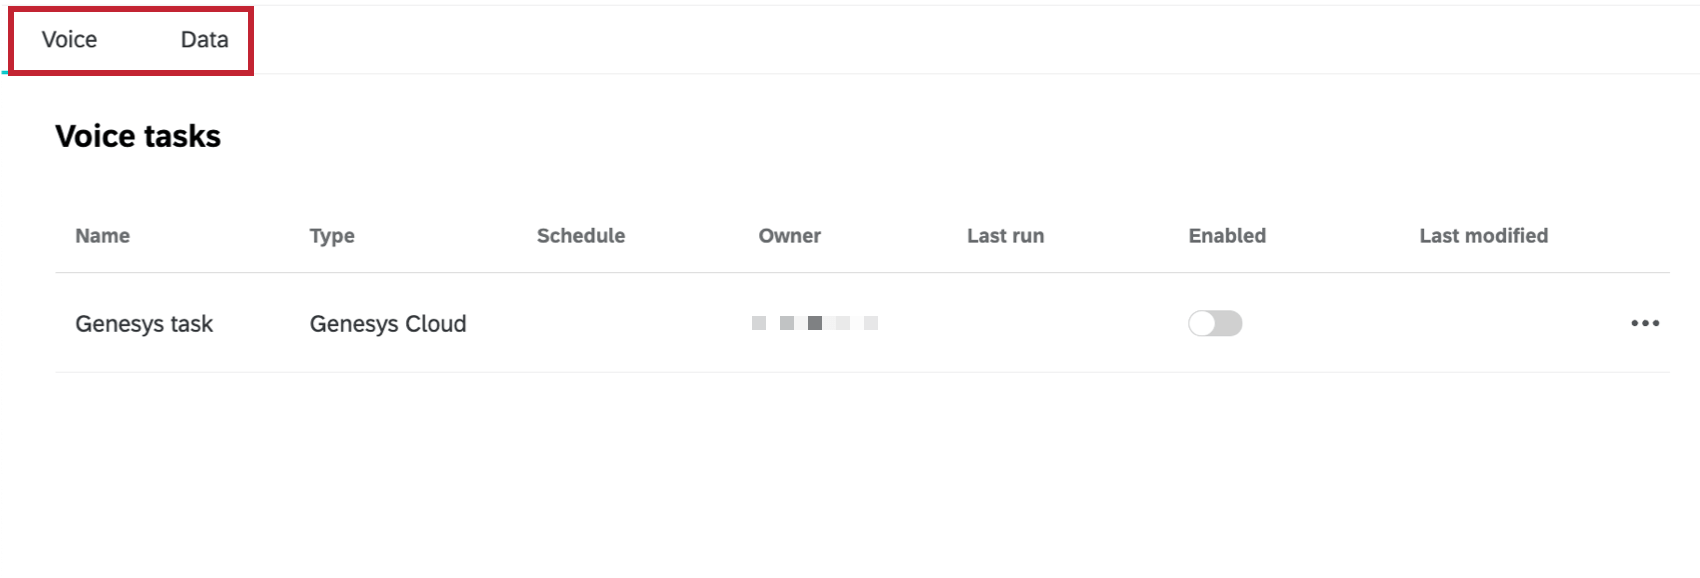
Task: Sort by the Name column header
Action: pos(102,236)
